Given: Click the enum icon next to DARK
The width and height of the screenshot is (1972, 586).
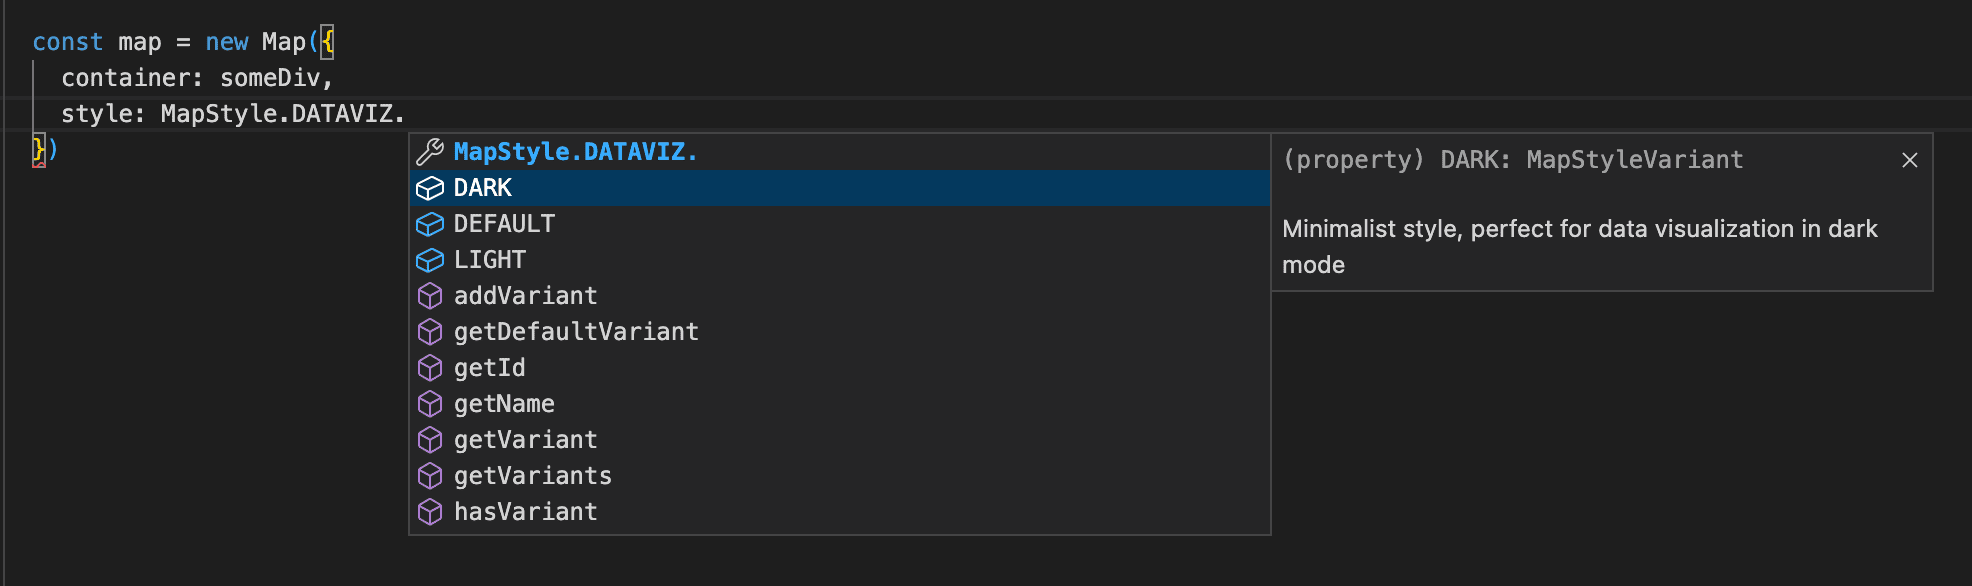Looking at the screenshot, I should pos(430,187).
